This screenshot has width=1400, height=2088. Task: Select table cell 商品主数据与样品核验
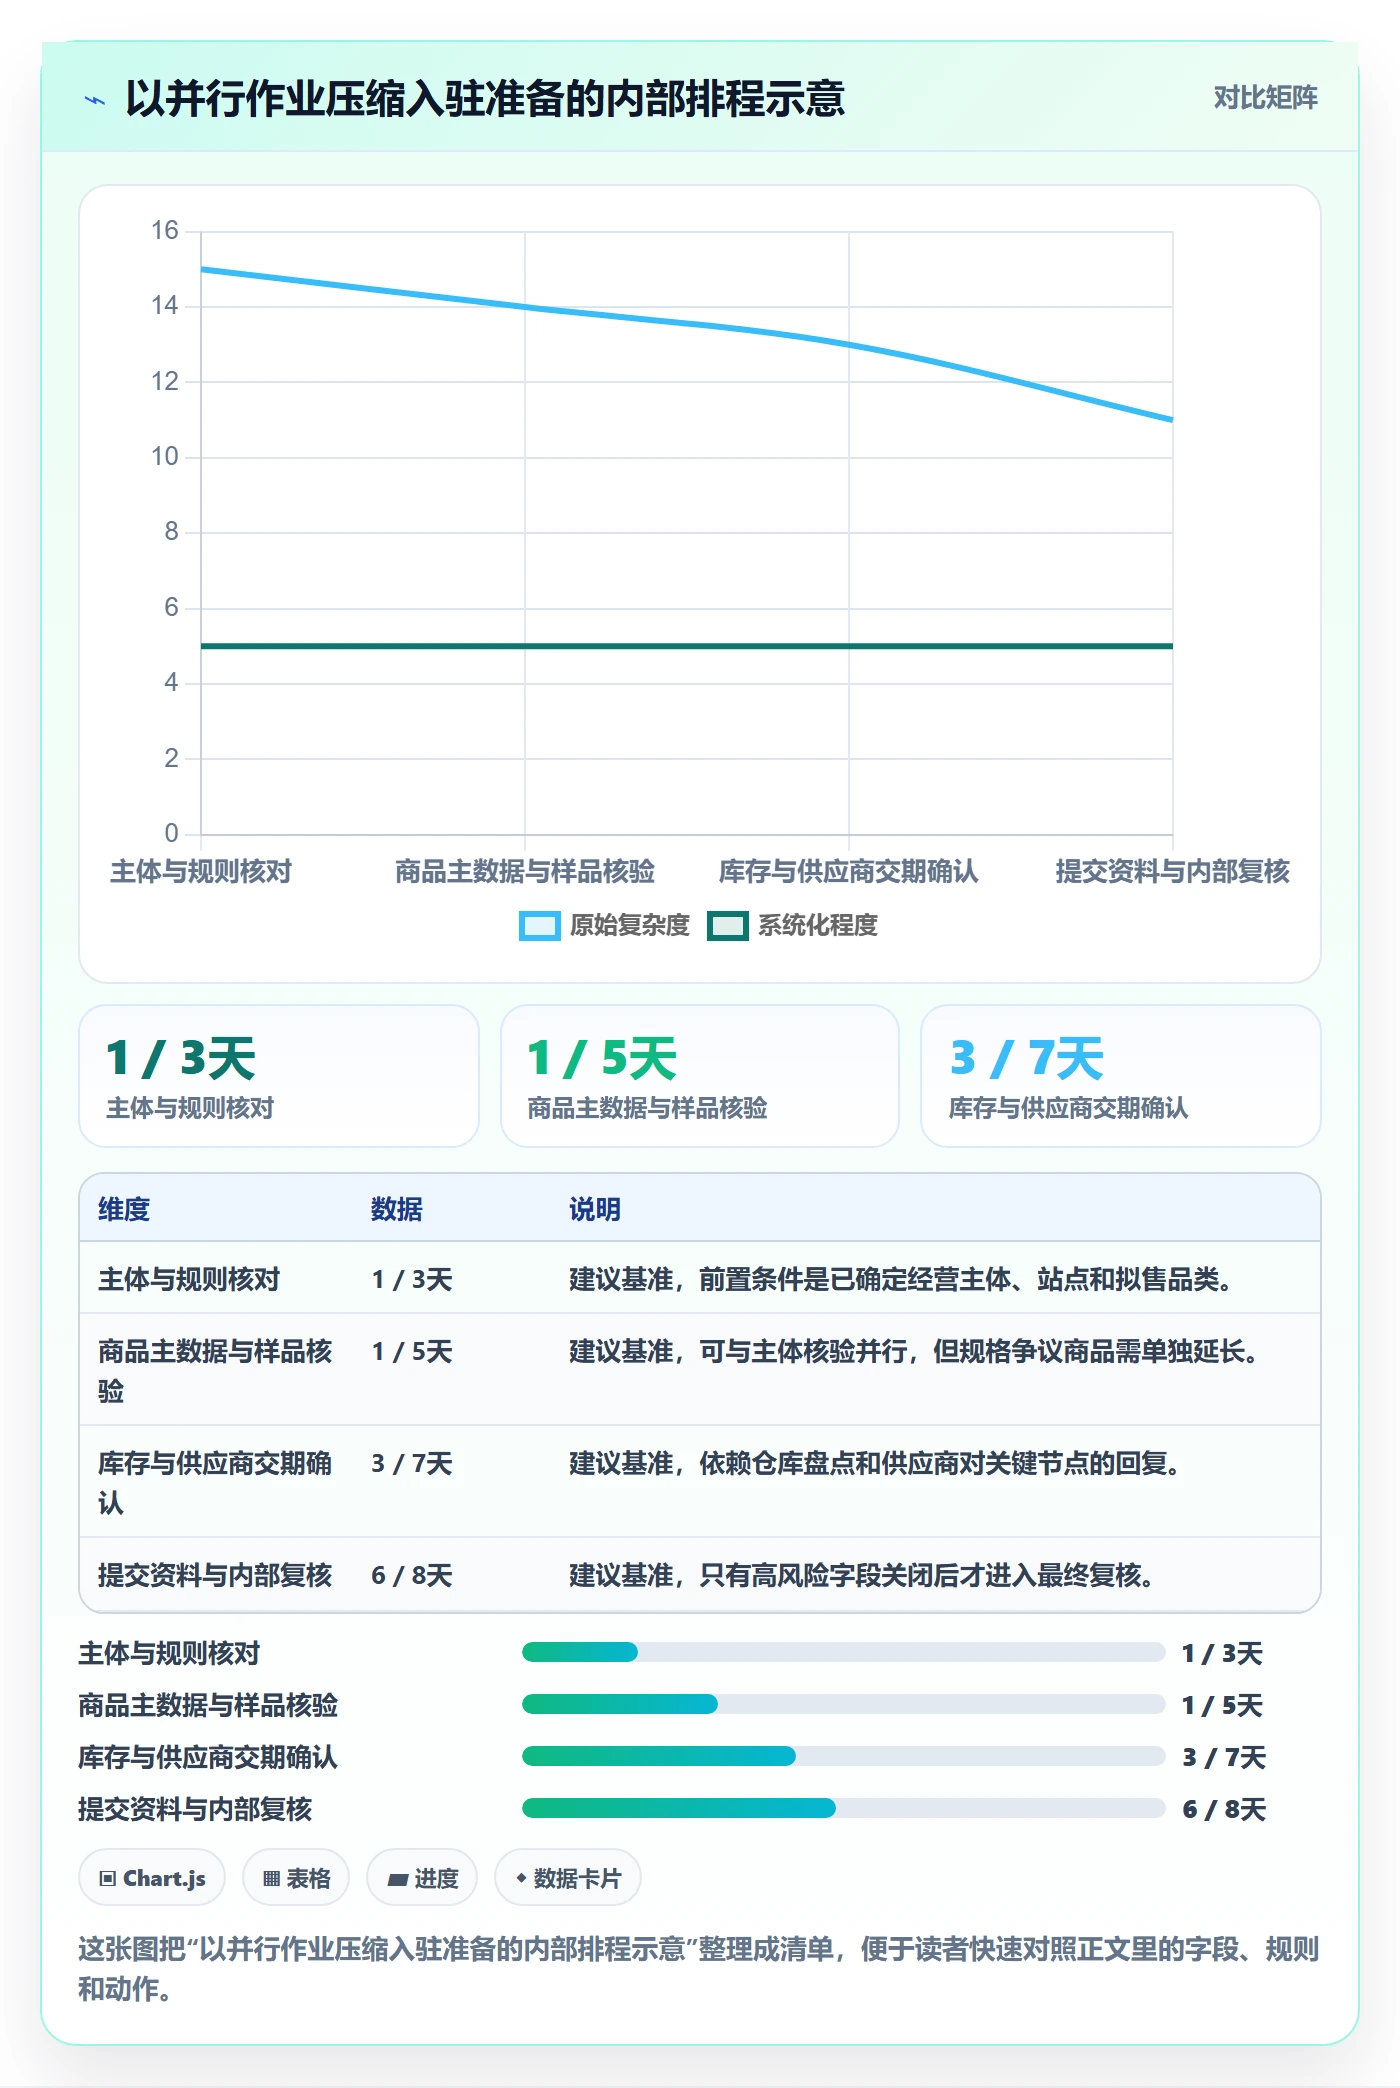[x=215, y=1371]
